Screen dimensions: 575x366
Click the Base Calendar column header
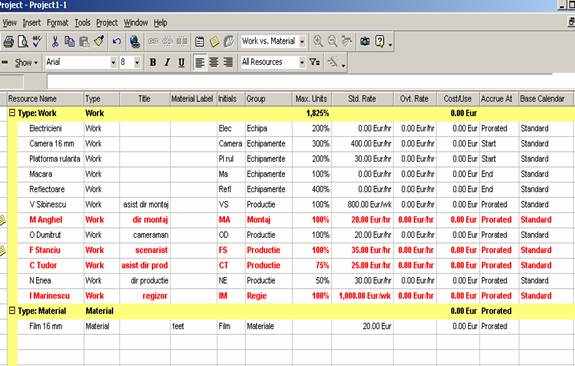pos(546,99)
